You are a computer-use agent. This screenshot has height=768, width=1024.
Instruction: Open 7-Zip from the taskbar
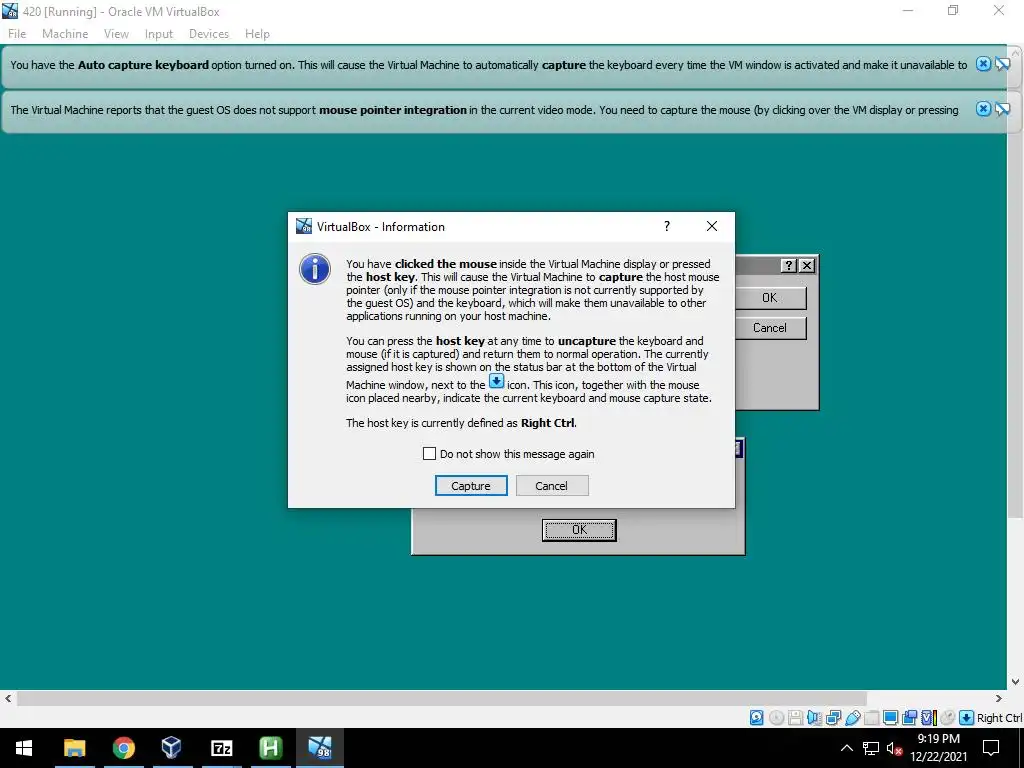[x=221, y=748]
